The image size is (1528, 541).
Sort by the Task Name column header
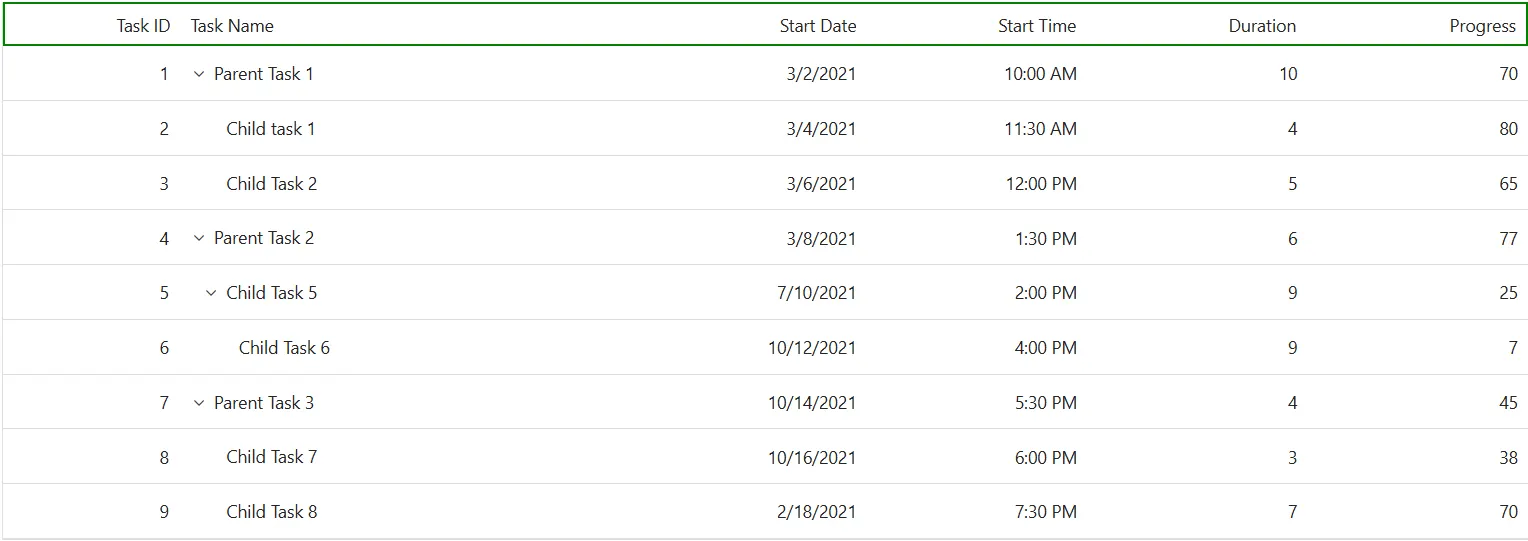[232, 26]
